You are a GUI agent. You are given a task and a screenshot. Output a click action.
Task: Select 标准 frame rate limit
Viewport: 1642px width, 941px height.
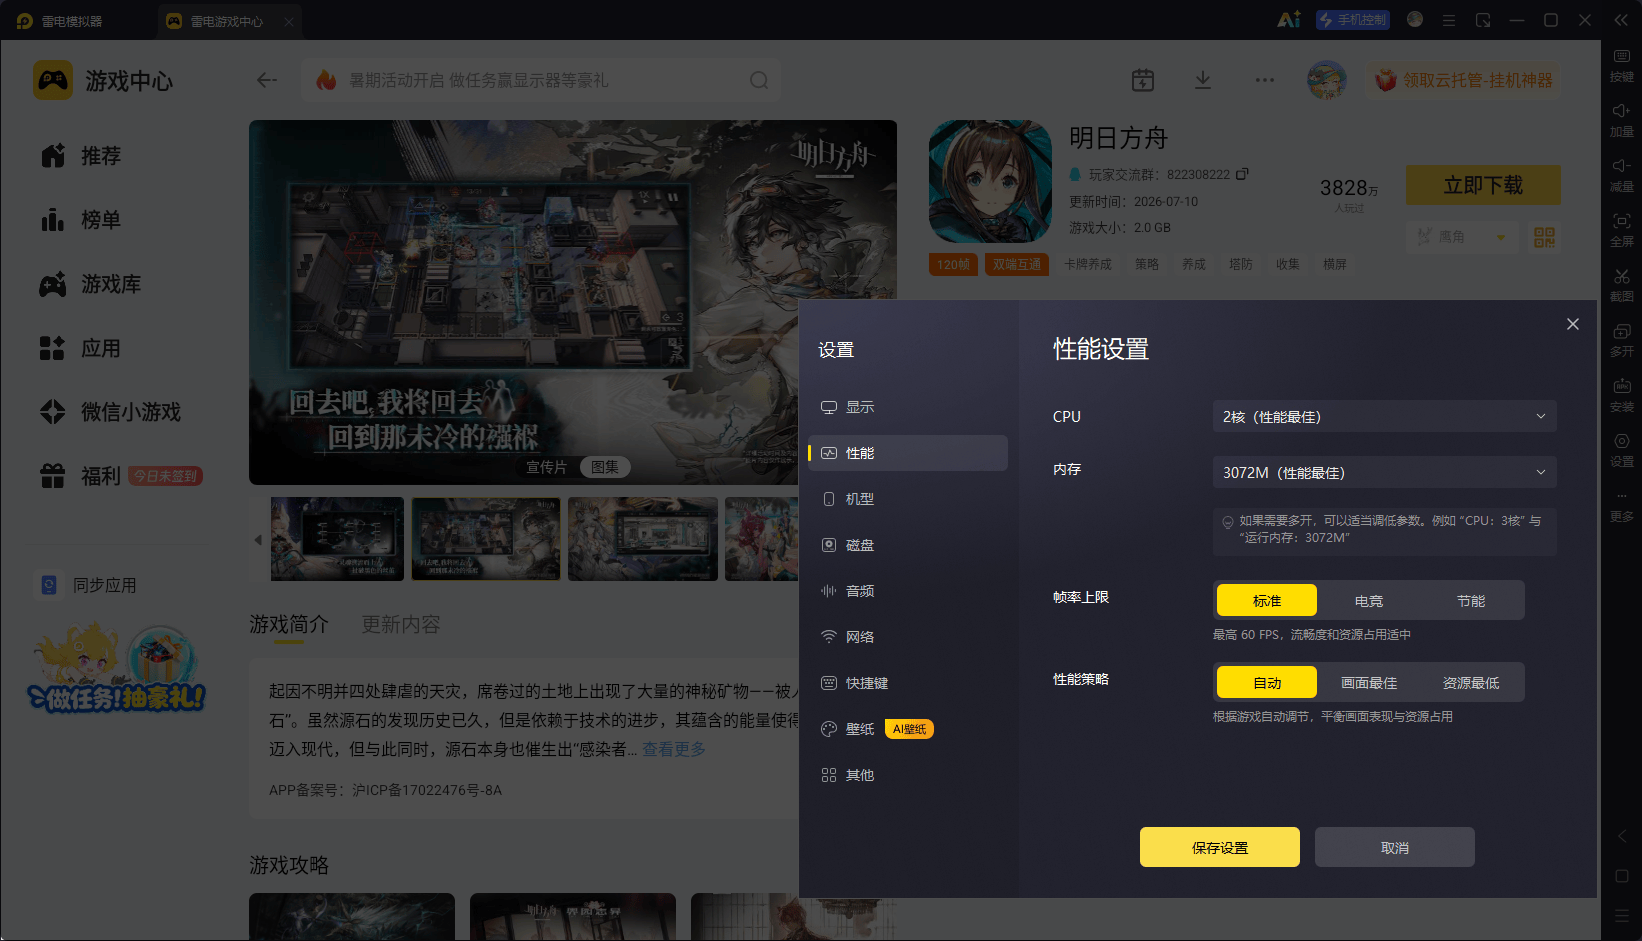tap(1267, 600)
